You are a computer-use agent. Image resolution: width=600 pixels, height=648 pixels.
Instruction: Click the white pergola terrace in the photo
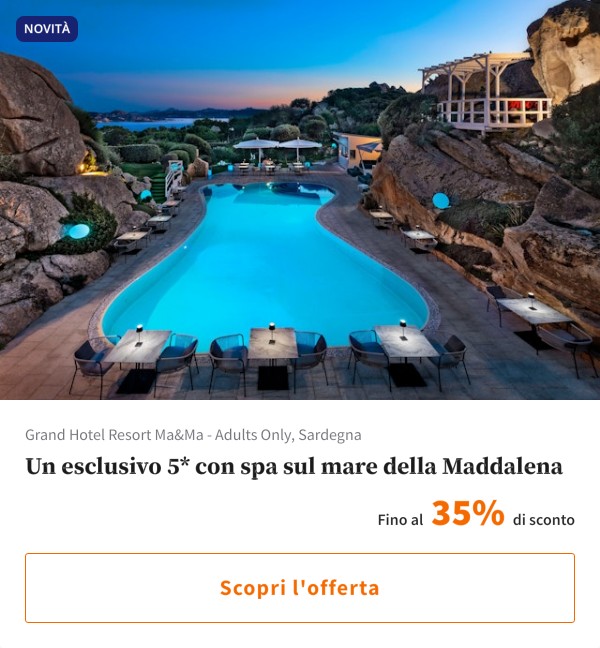click(486, 93)
